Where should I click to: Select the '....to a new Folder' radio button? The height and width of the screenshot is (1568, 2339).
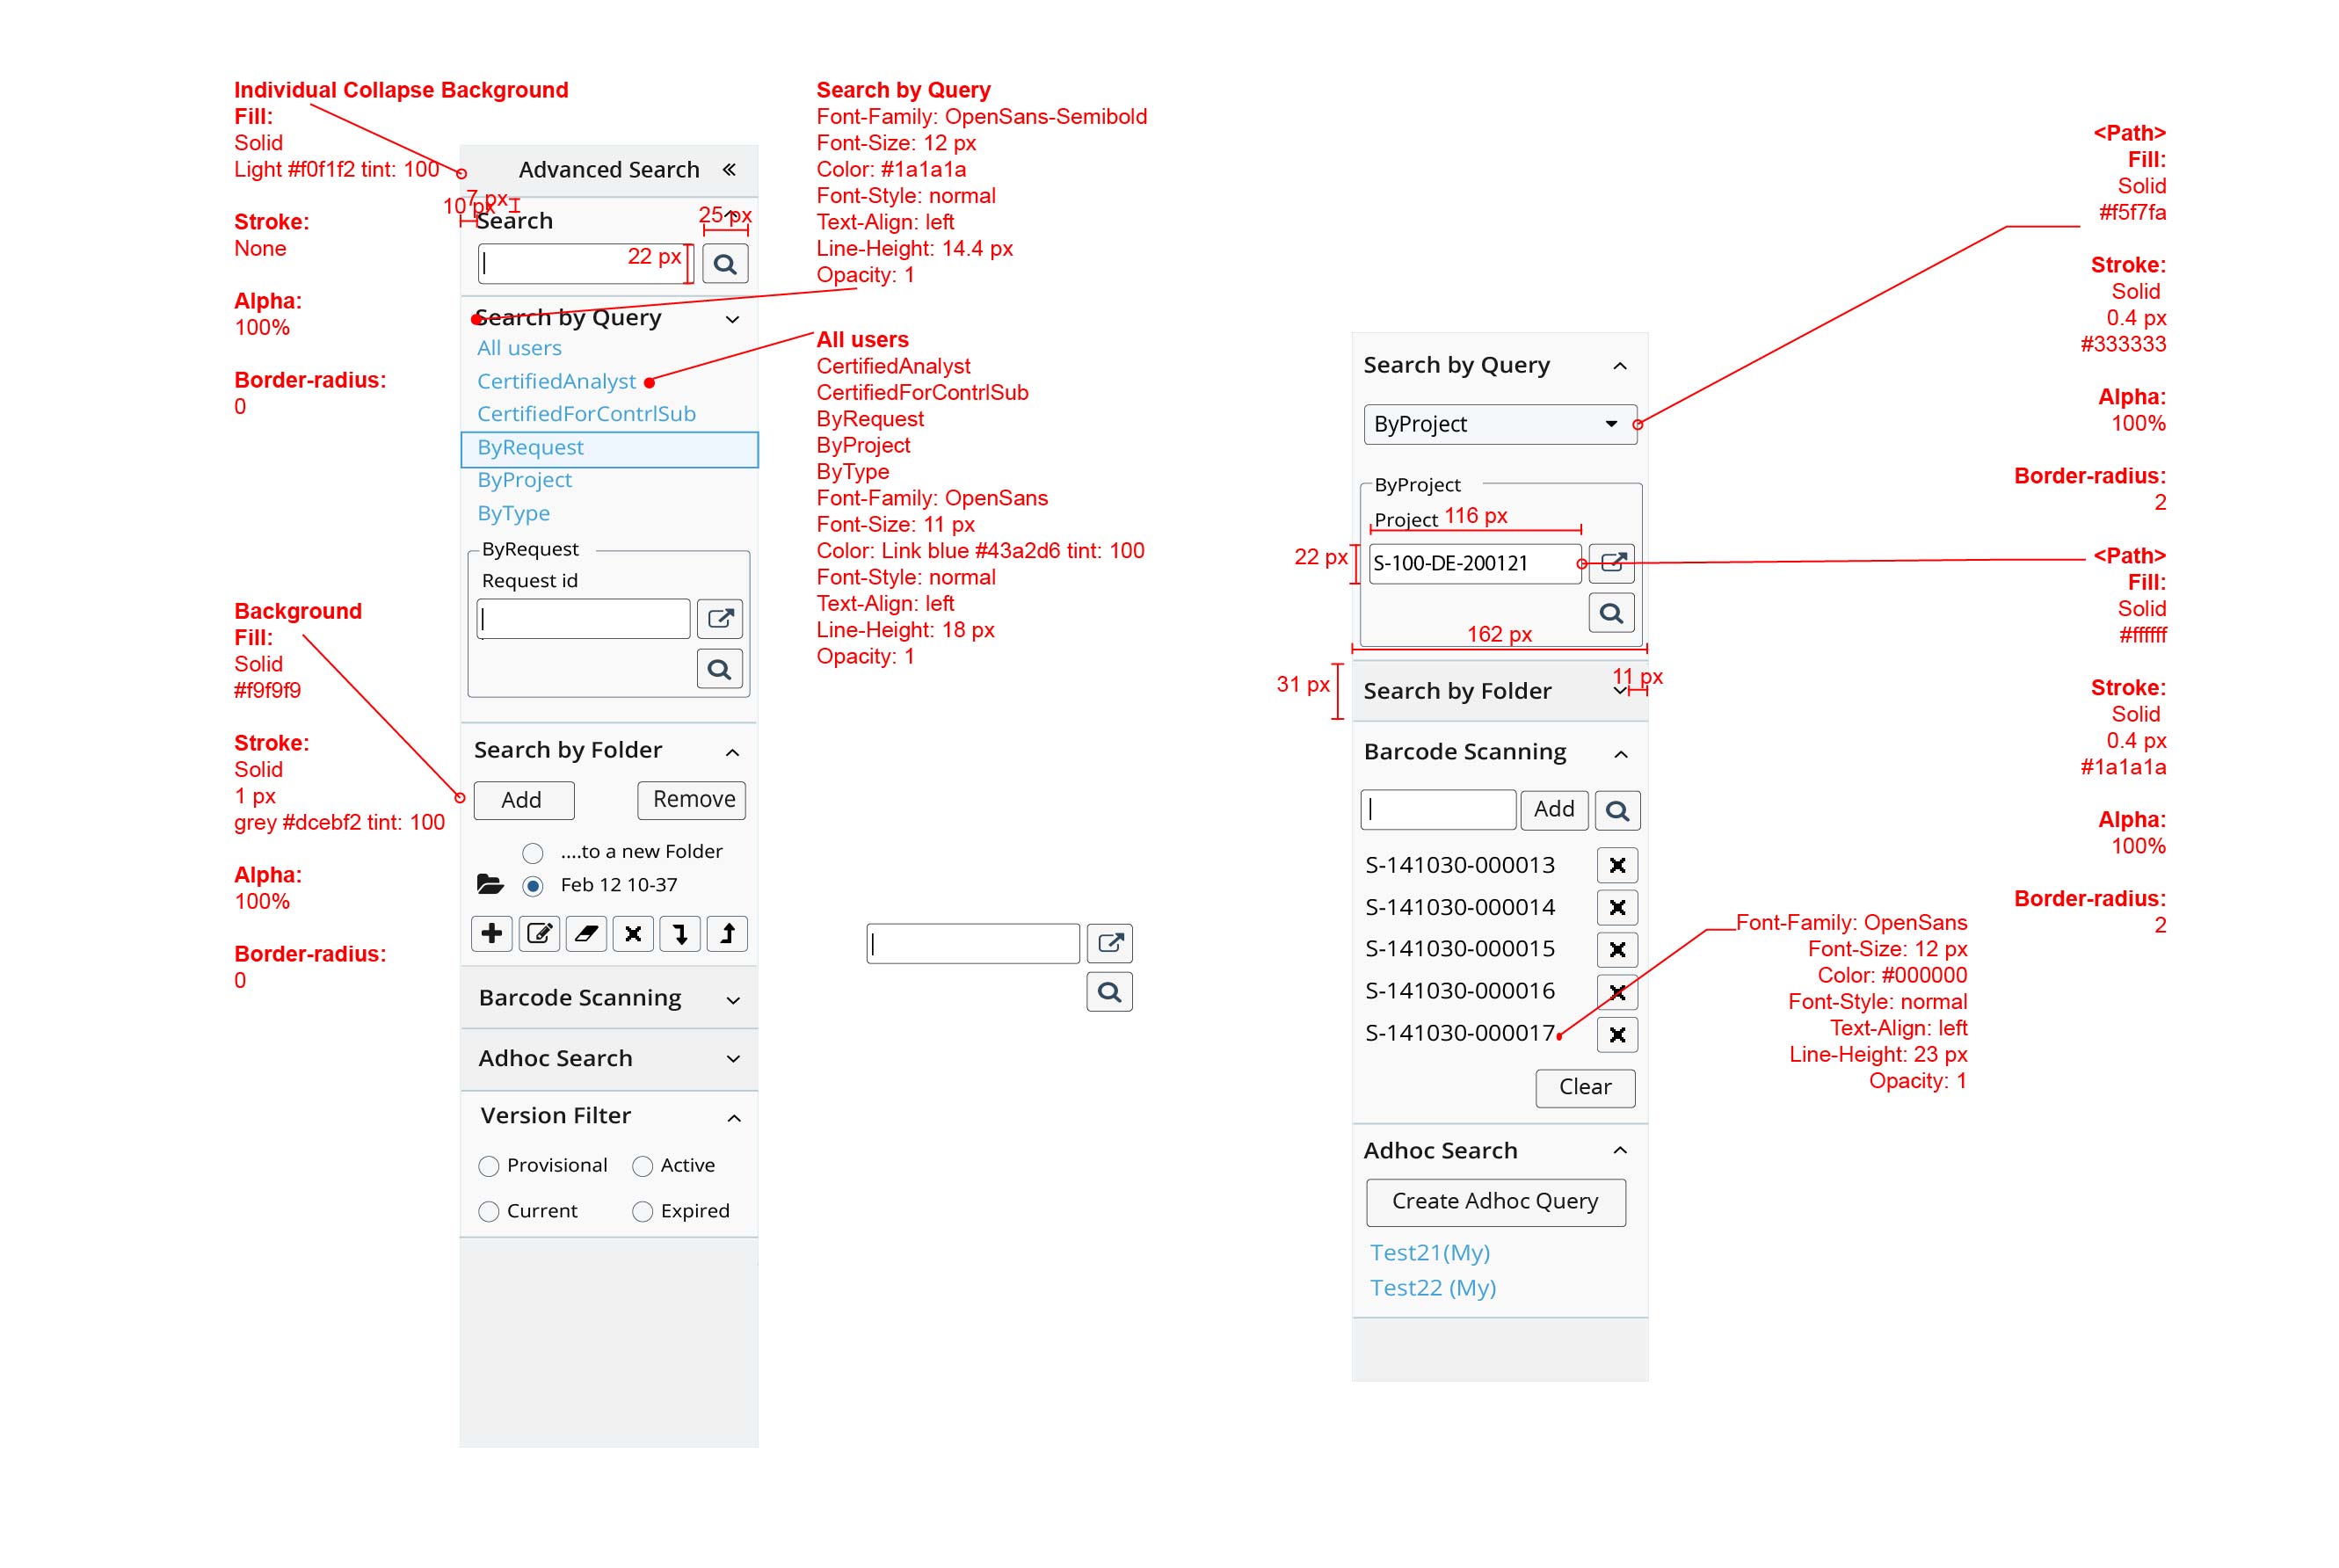point(533,853)
